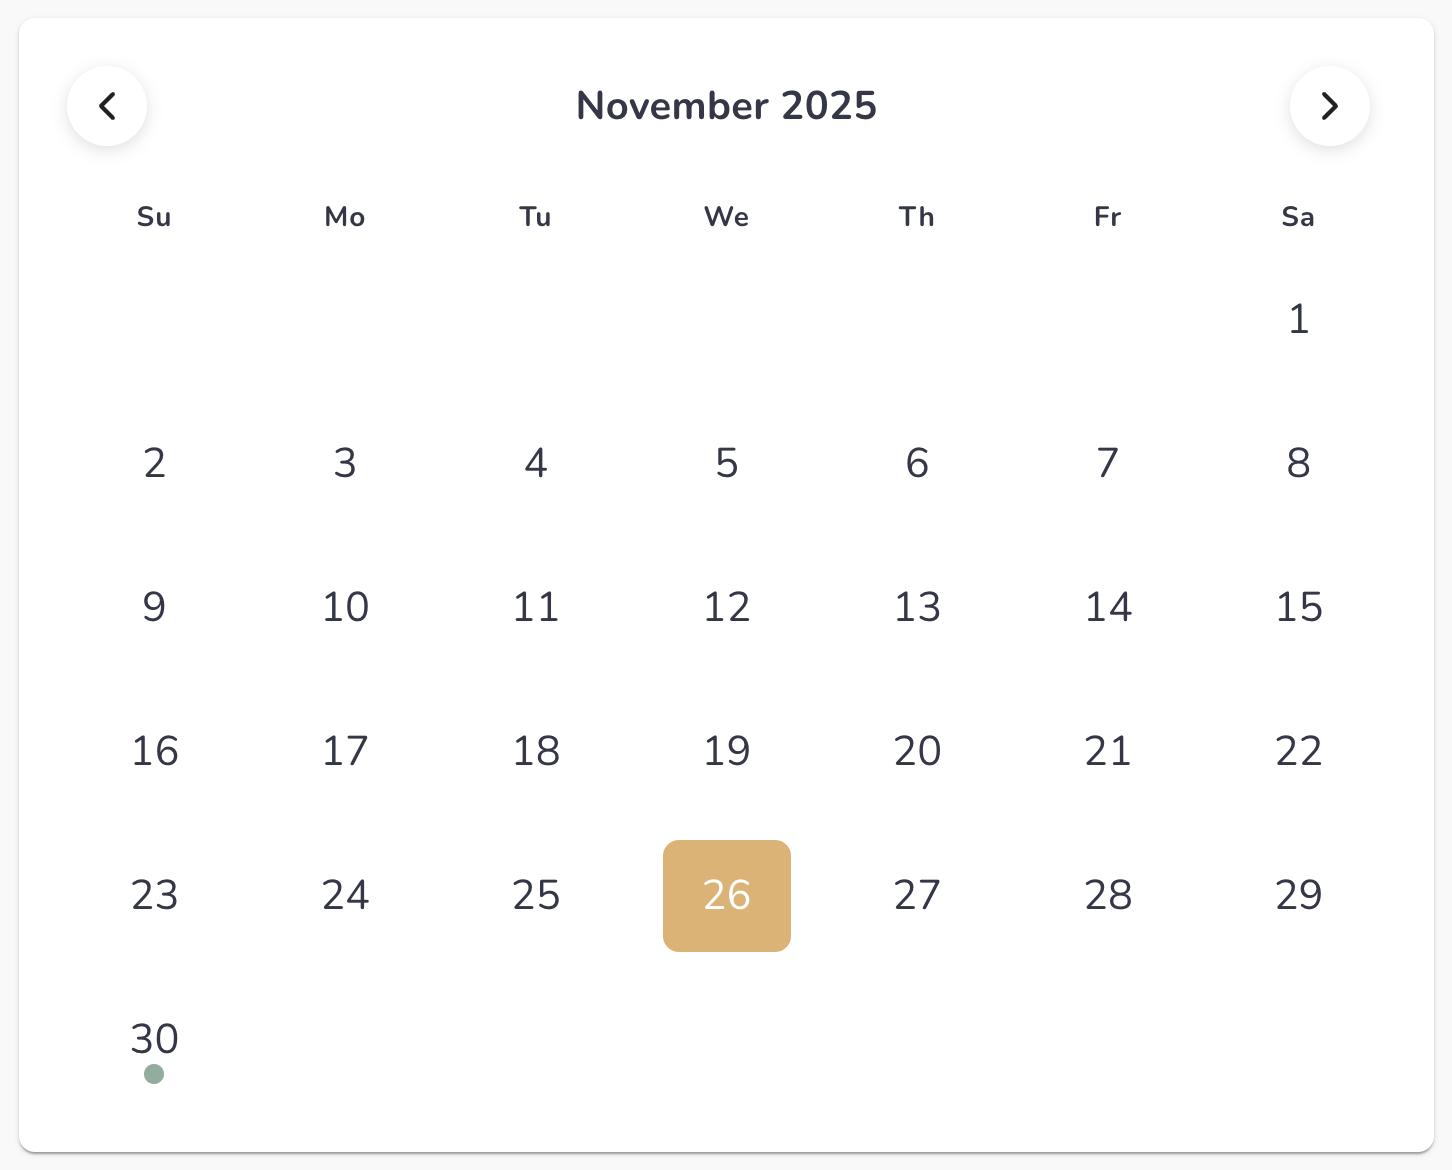
Task: Choose date 13 on Thursday
Action: [x=917, y=608]
